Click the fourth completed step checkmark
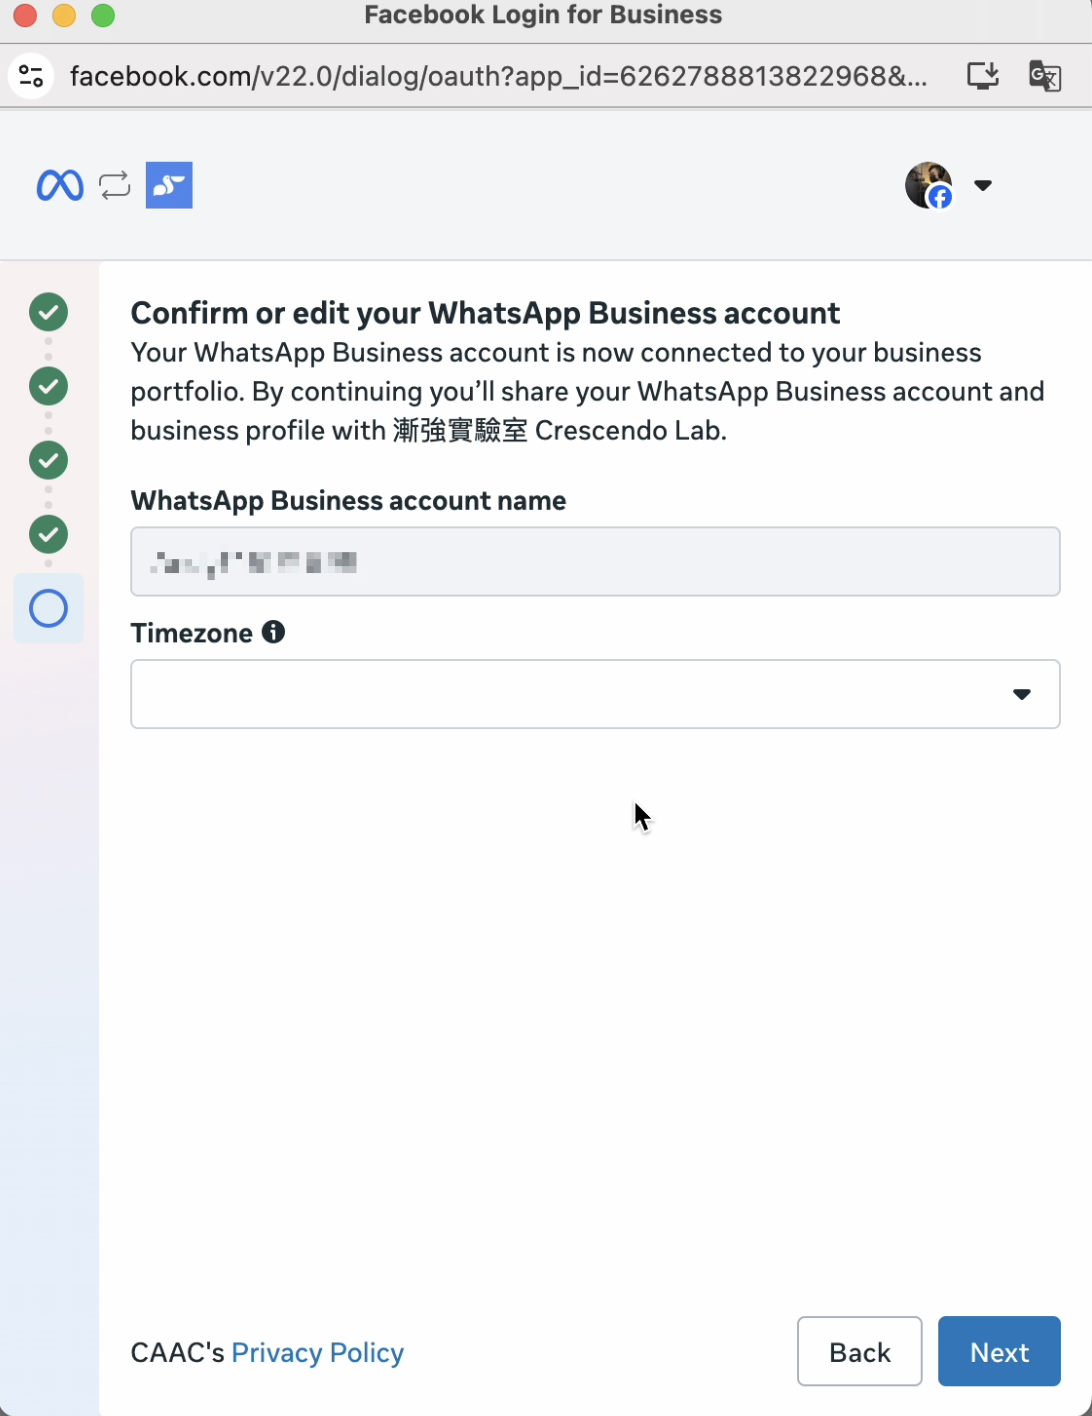 48,534
